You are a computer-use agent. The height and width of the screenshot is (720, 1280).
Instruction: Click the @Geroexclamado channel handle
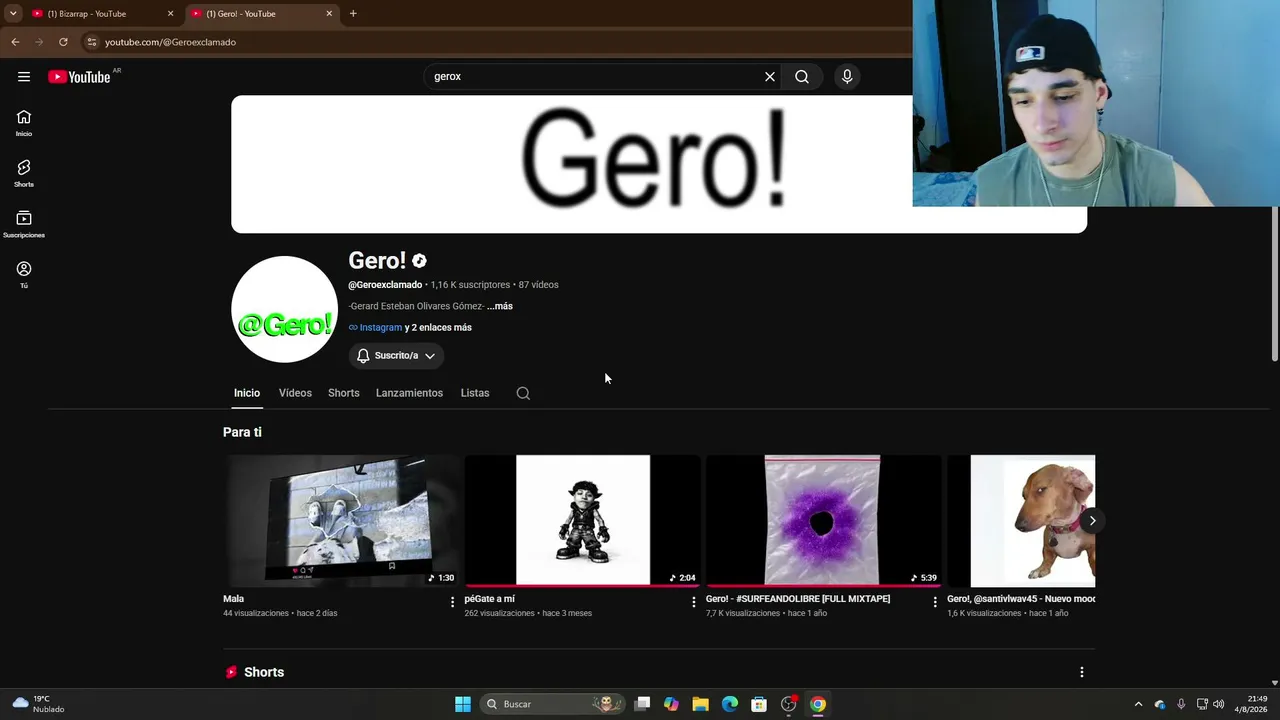pos(385,285)
